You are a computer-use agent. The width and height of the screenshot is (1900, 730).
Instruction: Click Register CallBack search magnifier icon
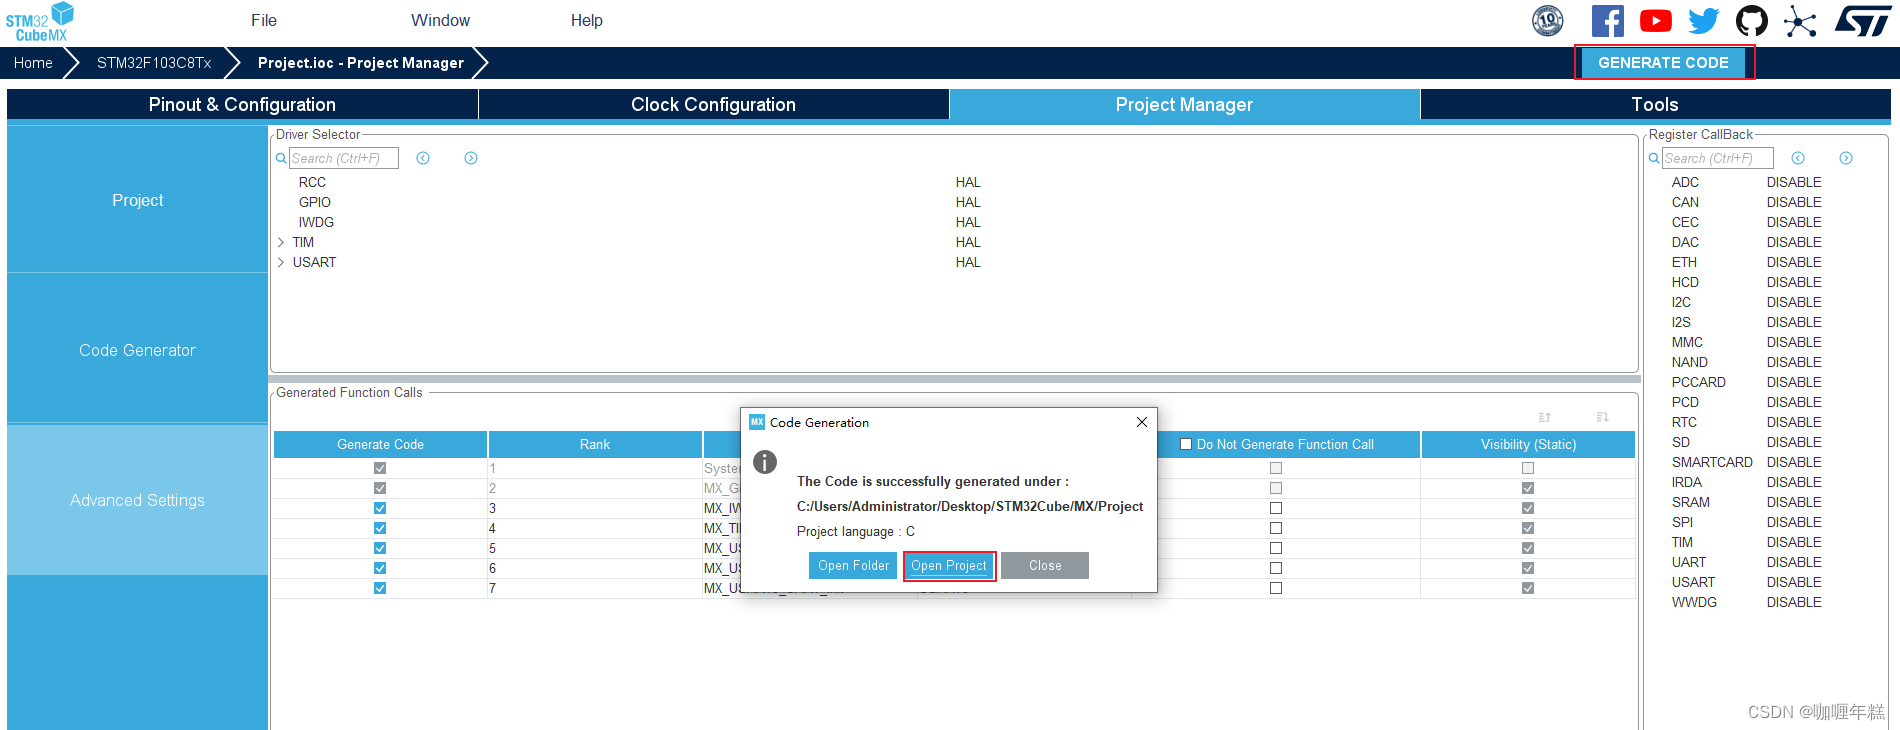click(x=1654, y=158)
